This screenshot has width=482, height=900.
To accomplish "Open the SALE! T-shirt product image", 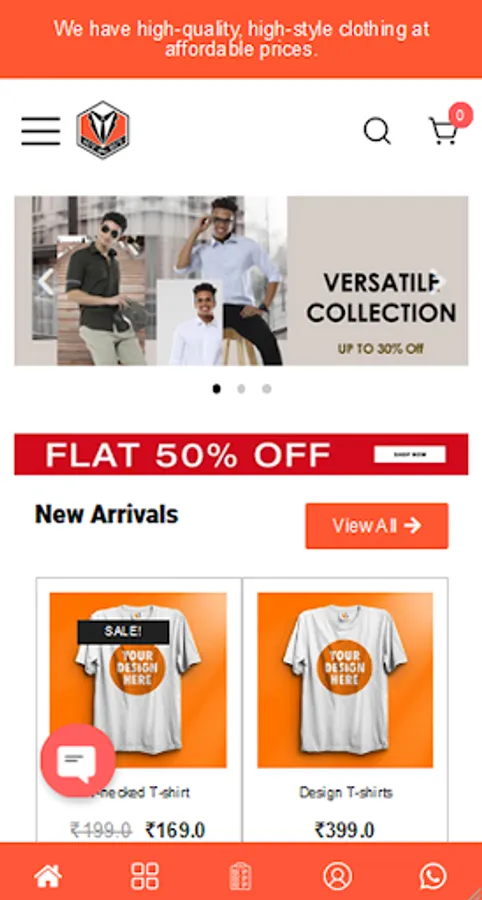I will coord(138,680).
